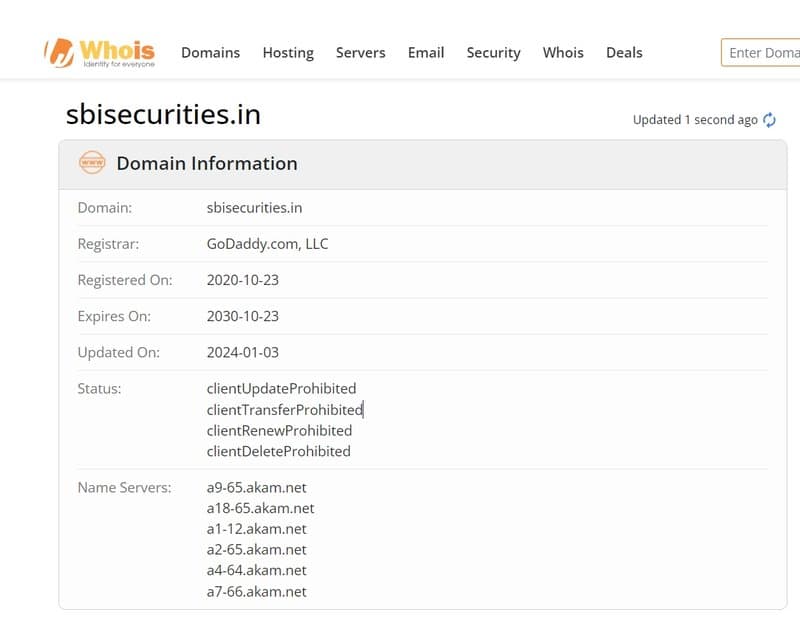Select the sbisecurities.in page heading
Screen dimensions: 800x618
coord(160,114)
